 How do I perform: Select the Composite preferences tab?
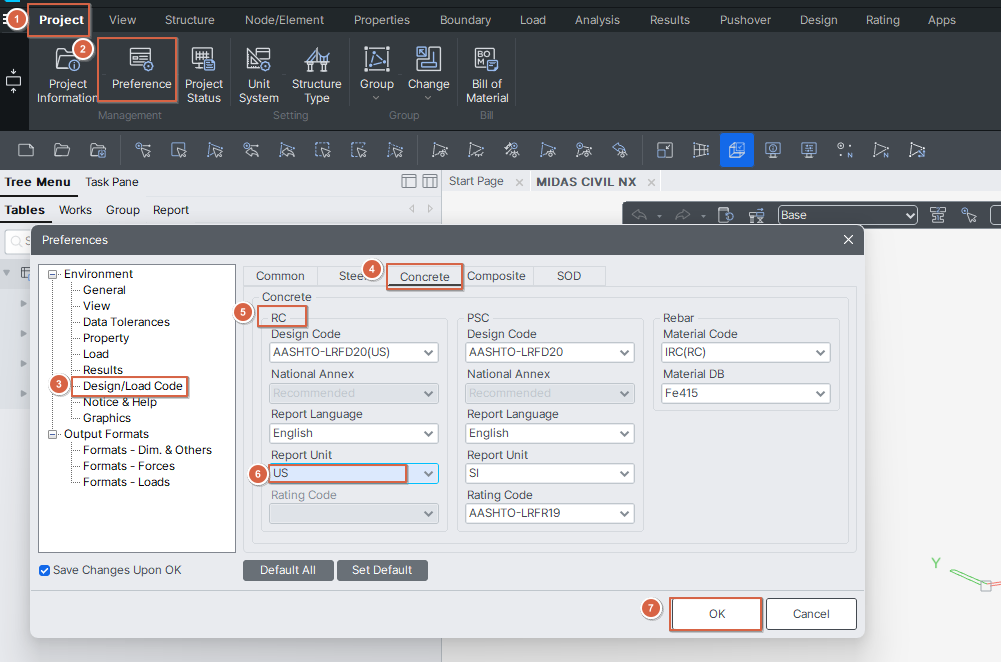click(x=496, y=276)
